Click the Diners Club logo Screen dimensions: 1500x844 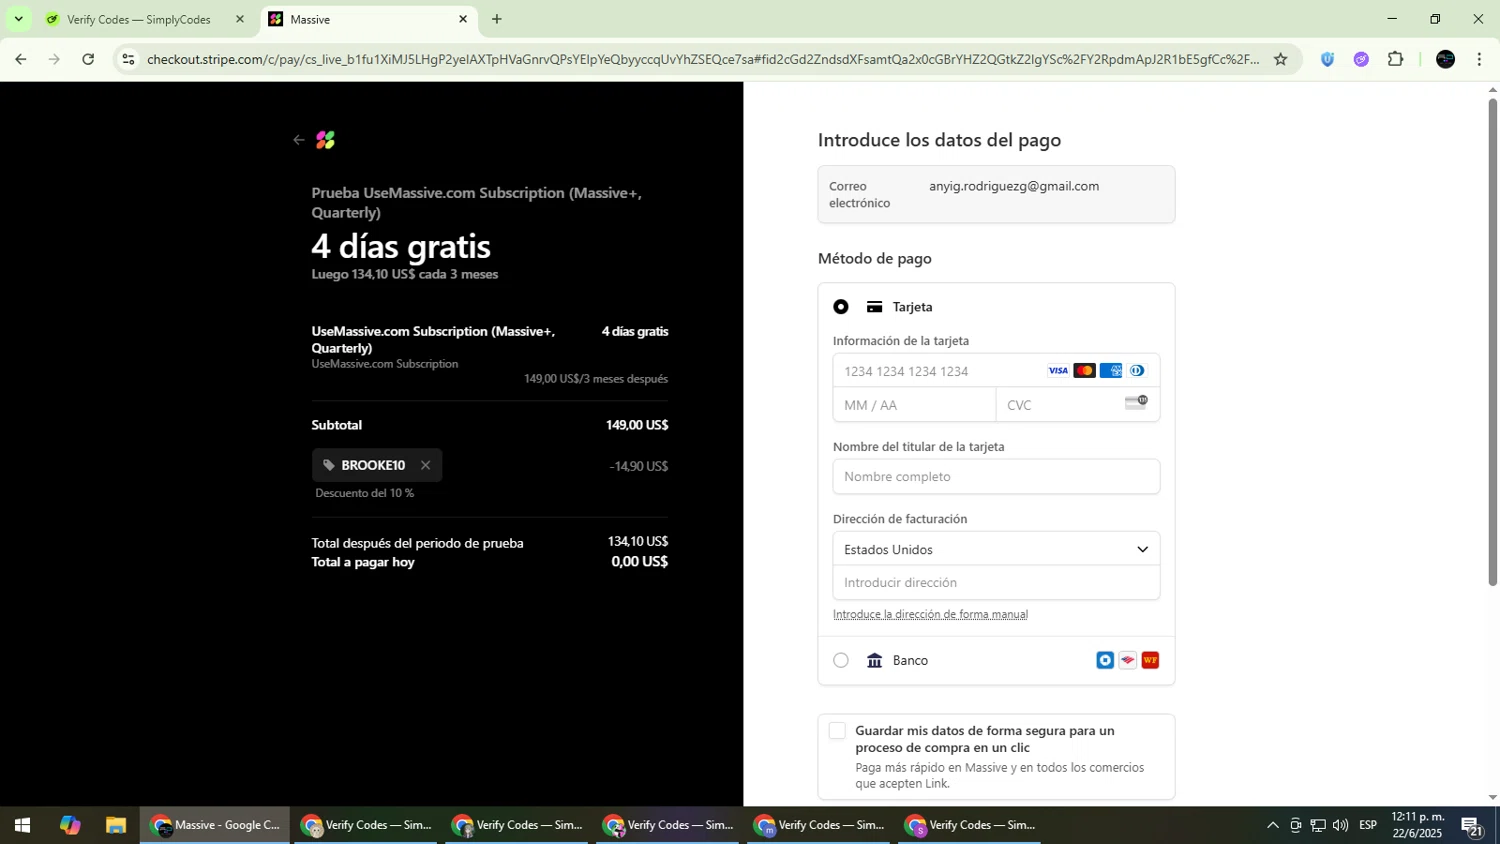point(1136,371)
